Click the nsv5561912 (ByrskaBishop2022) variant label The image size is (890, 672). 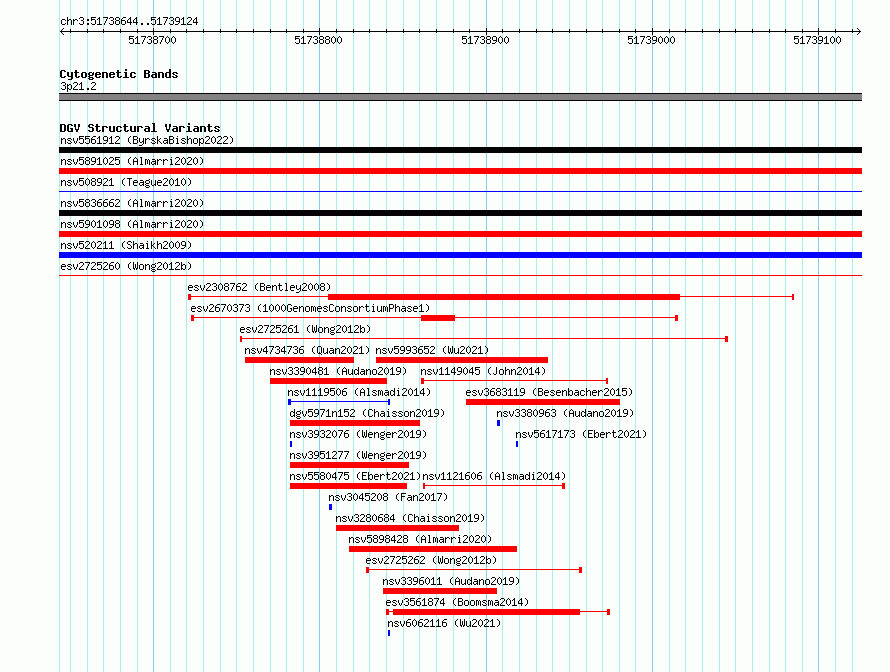(x=147, y=140)
